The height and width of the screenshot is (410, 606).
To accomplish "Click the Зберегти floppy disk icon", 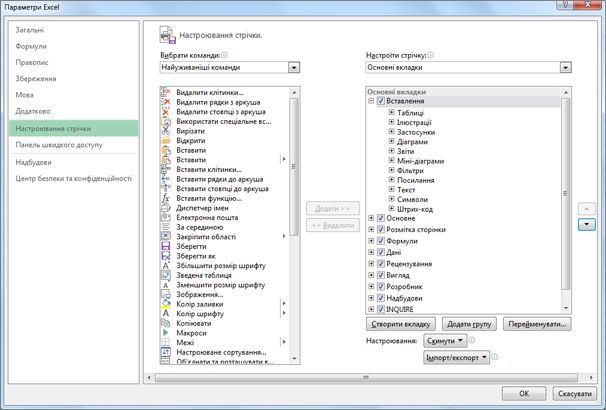I will click(x=165, y=247).
